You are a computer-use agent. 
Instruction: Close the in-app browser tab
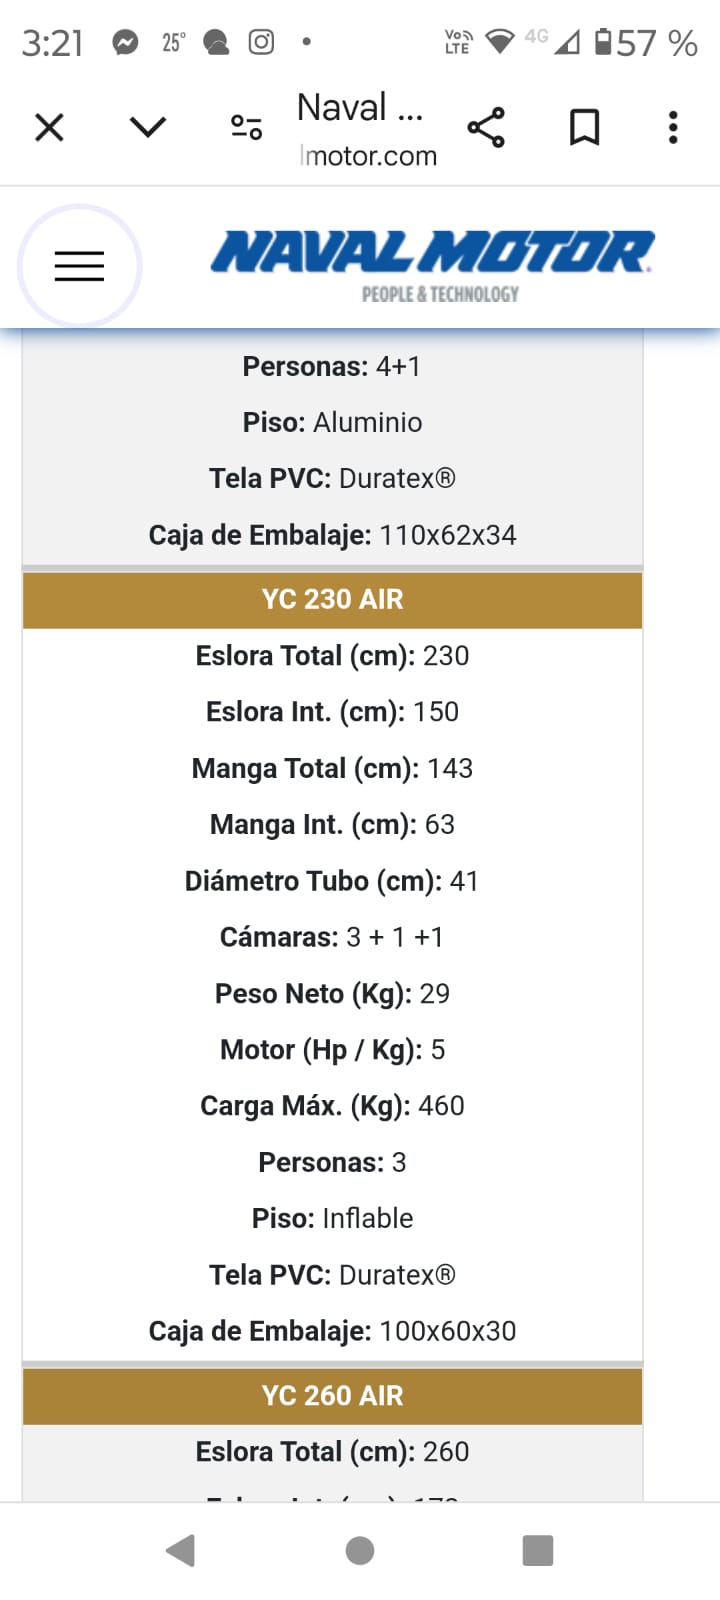pos(49,127)
